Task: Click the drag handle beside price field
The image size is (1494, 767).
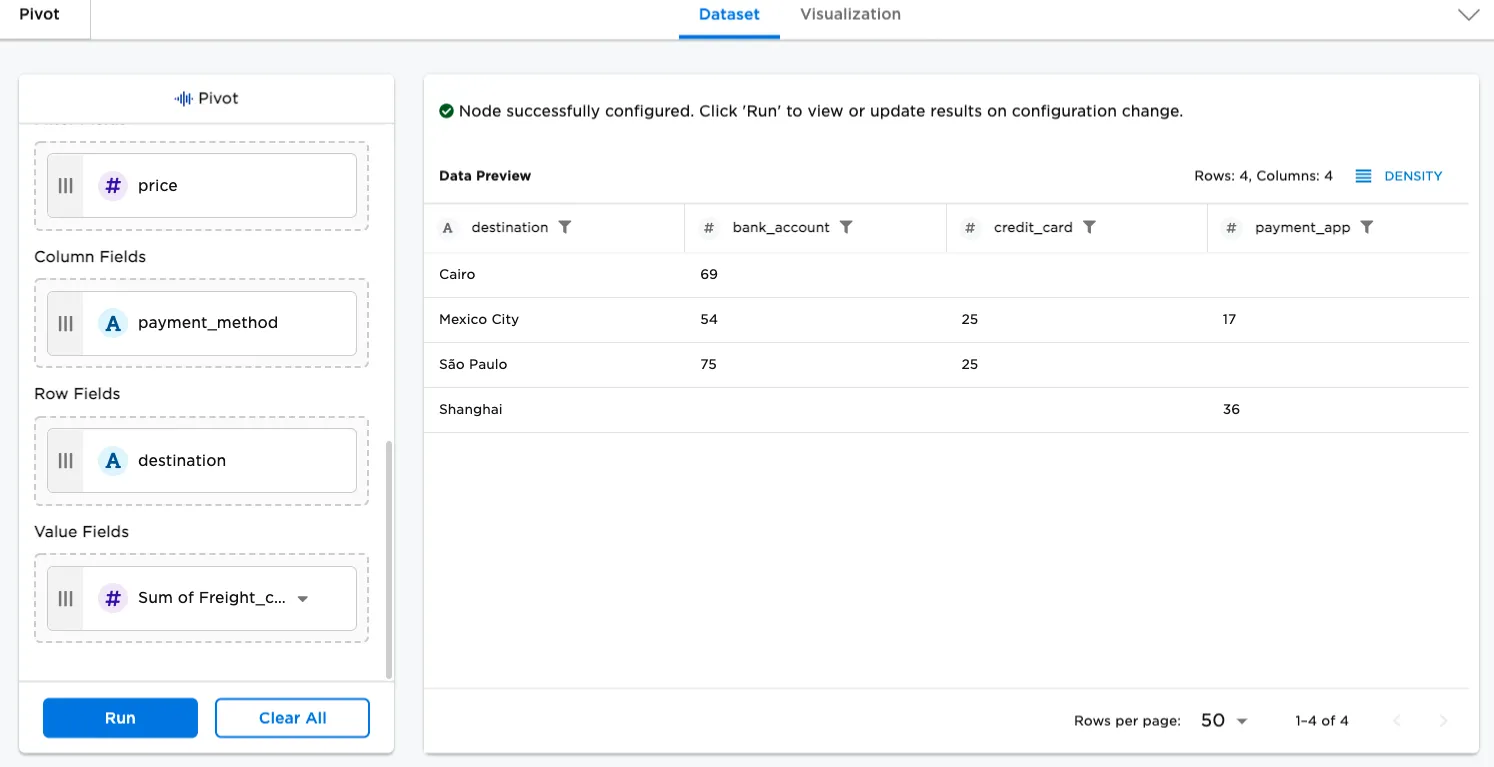Action: [66, 185]
